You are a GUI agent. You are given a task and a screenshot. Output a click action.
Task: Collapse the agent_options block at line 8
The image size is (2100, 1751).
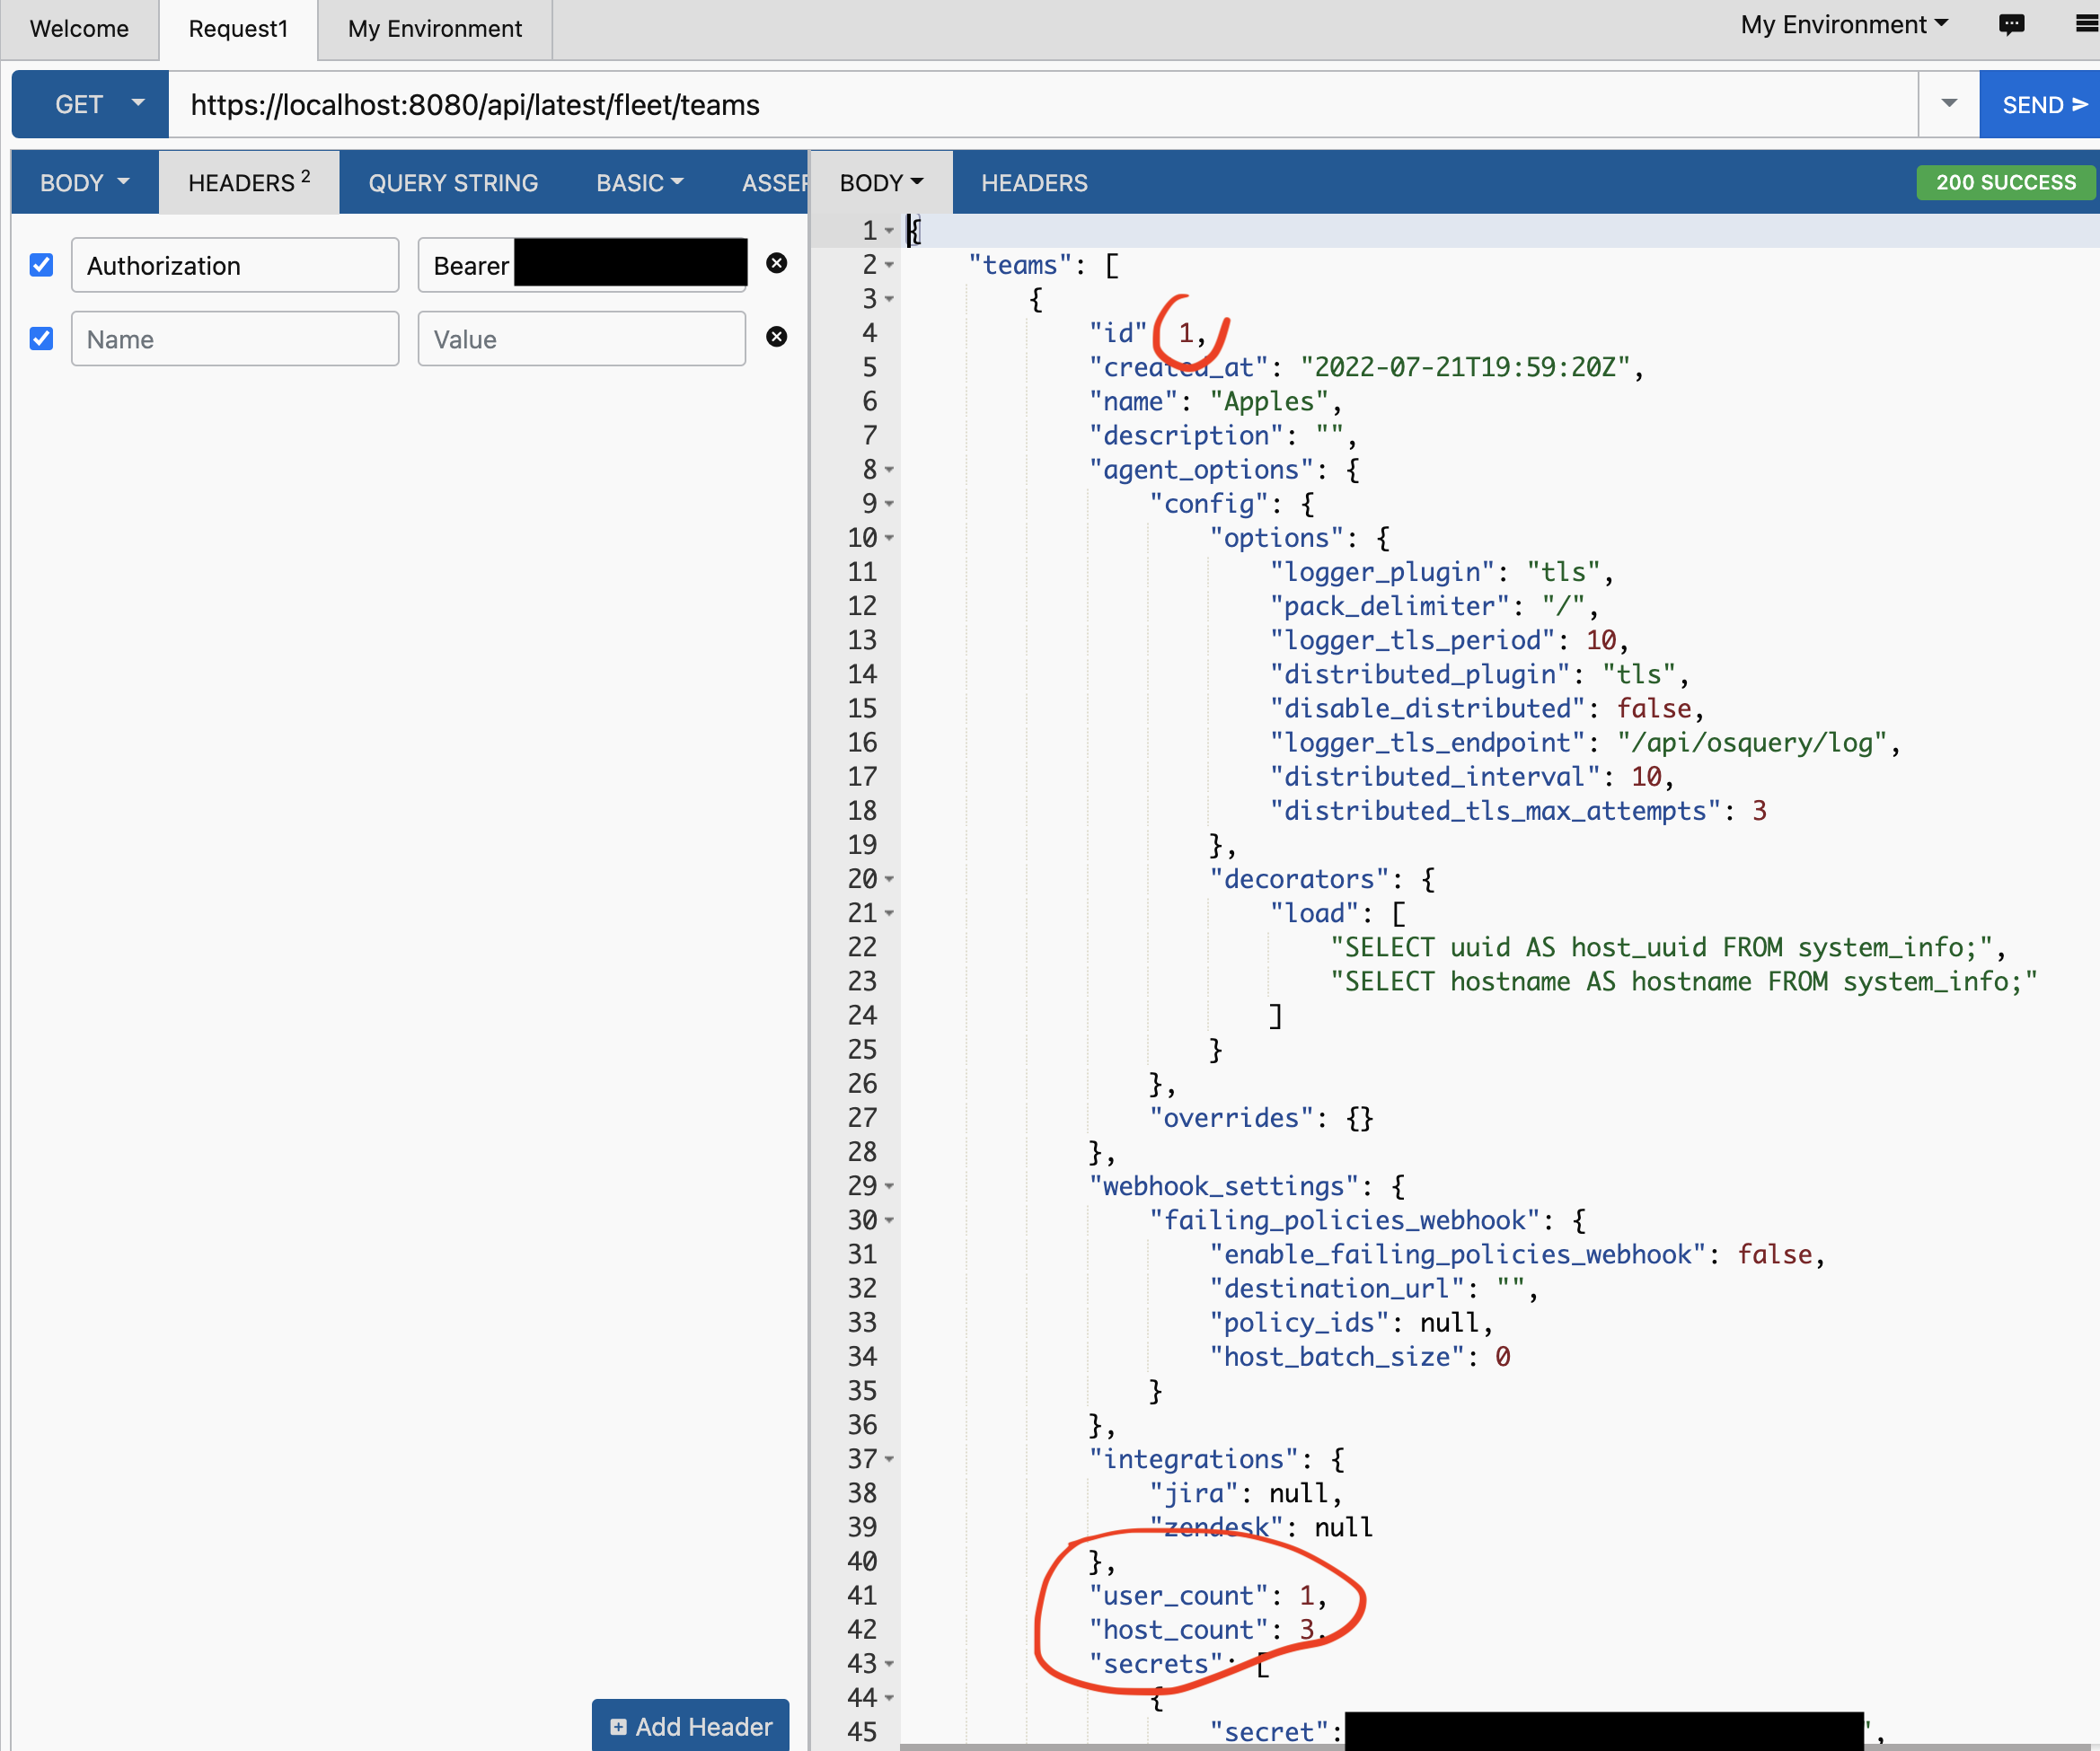[888, 470]
